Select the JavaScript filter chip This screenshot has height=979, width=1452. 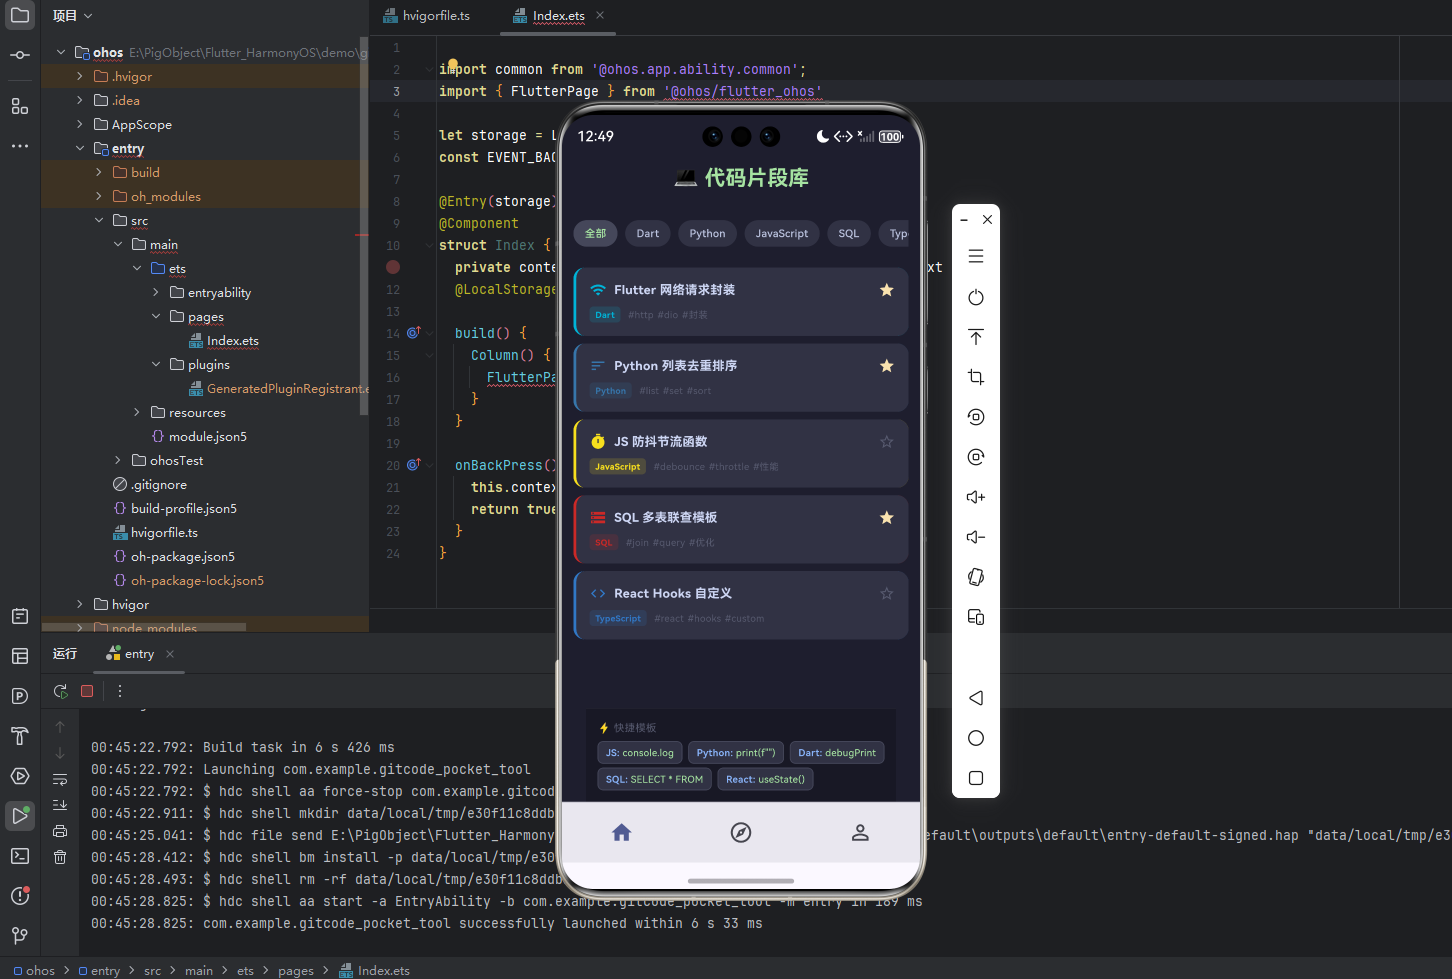click(782, 233)
